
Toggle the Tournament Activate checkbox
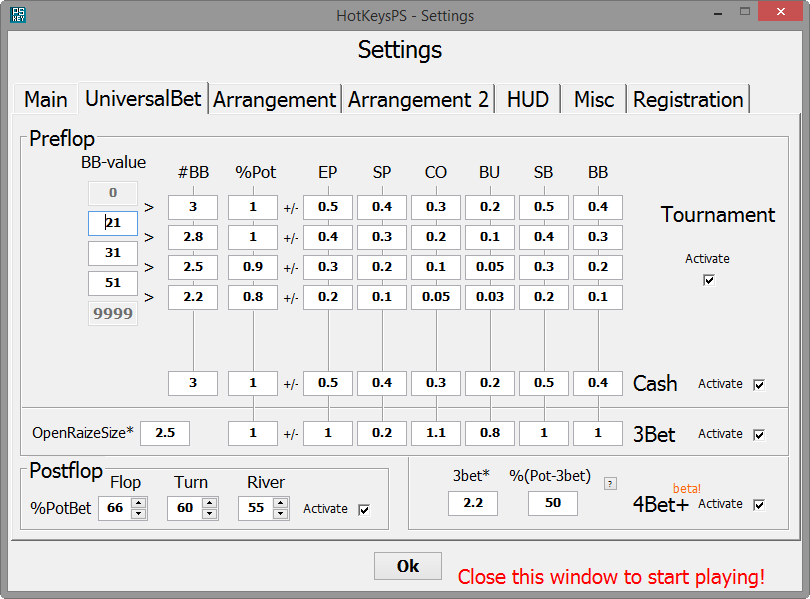point(709,280)
